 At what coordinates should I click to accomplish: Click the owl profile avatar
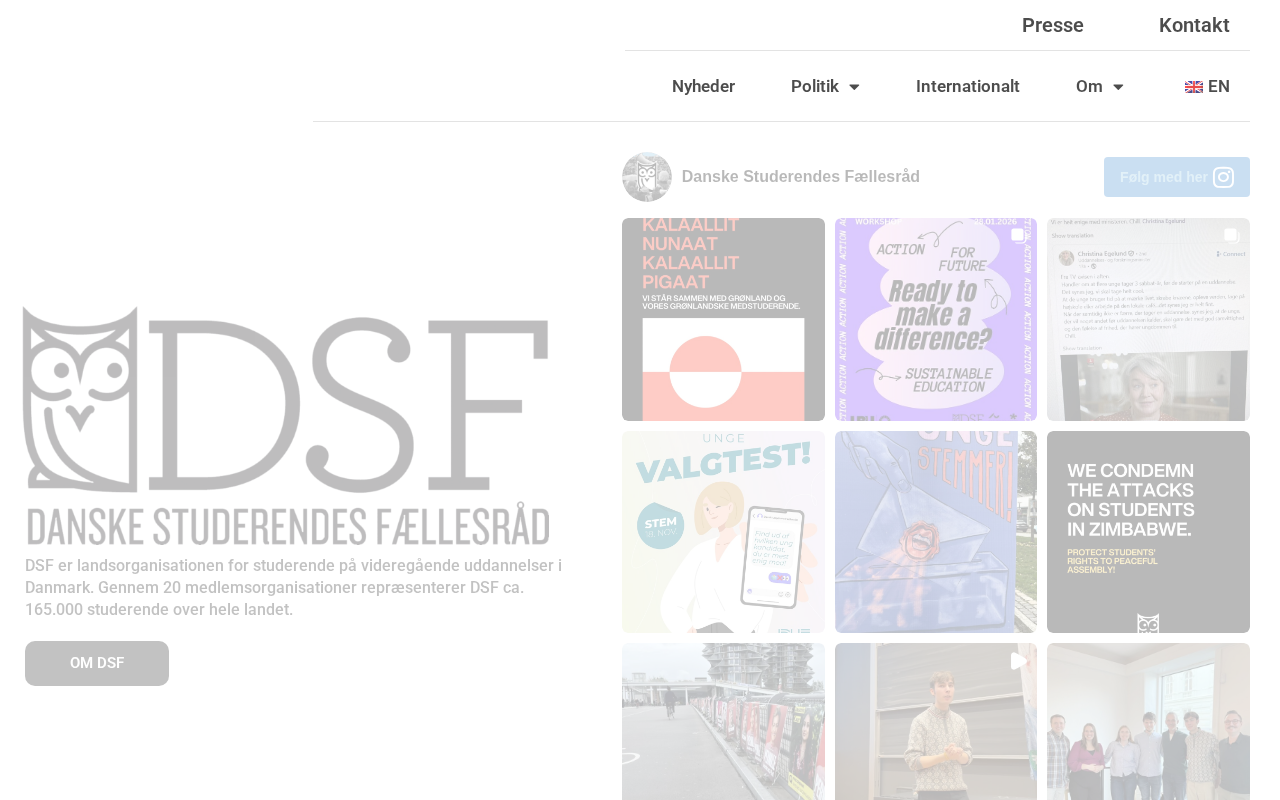647,177
